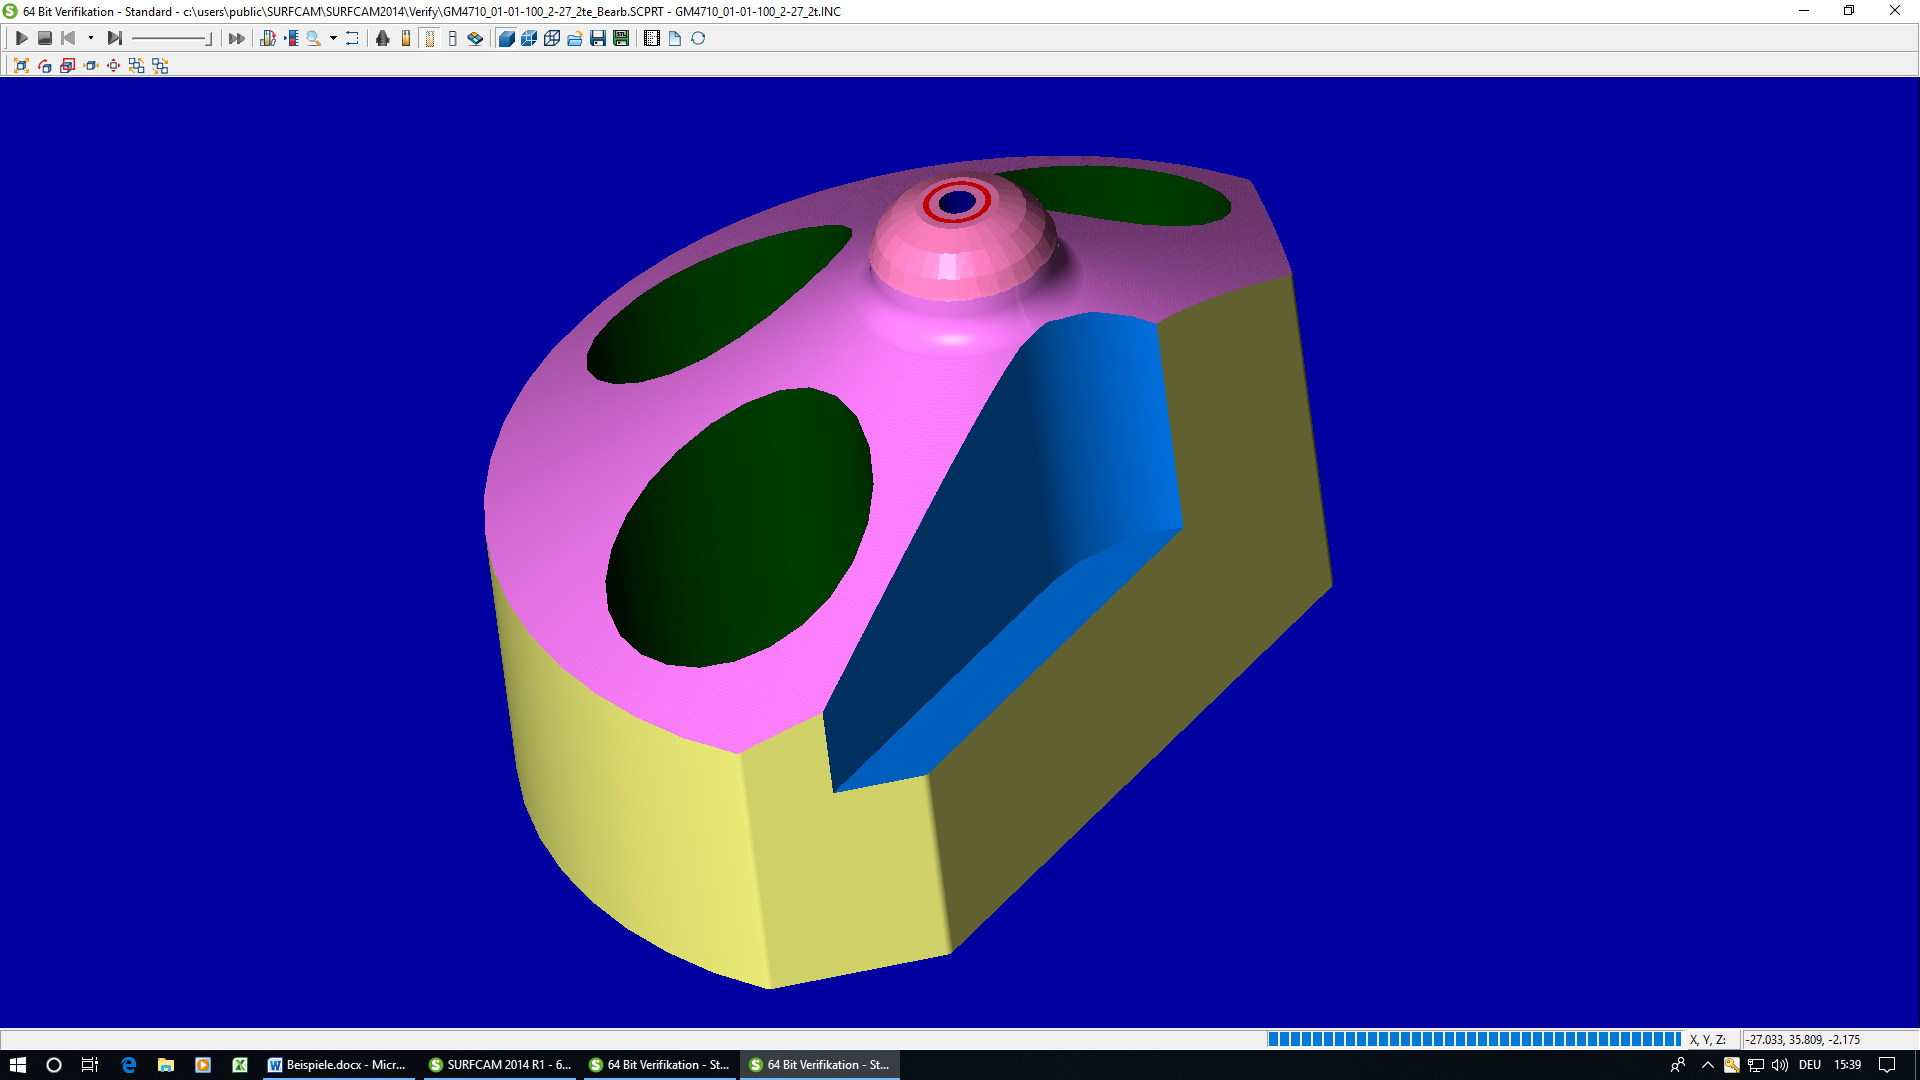
Task: Click the fast forward simulation icon
Action: pos(236,38)
